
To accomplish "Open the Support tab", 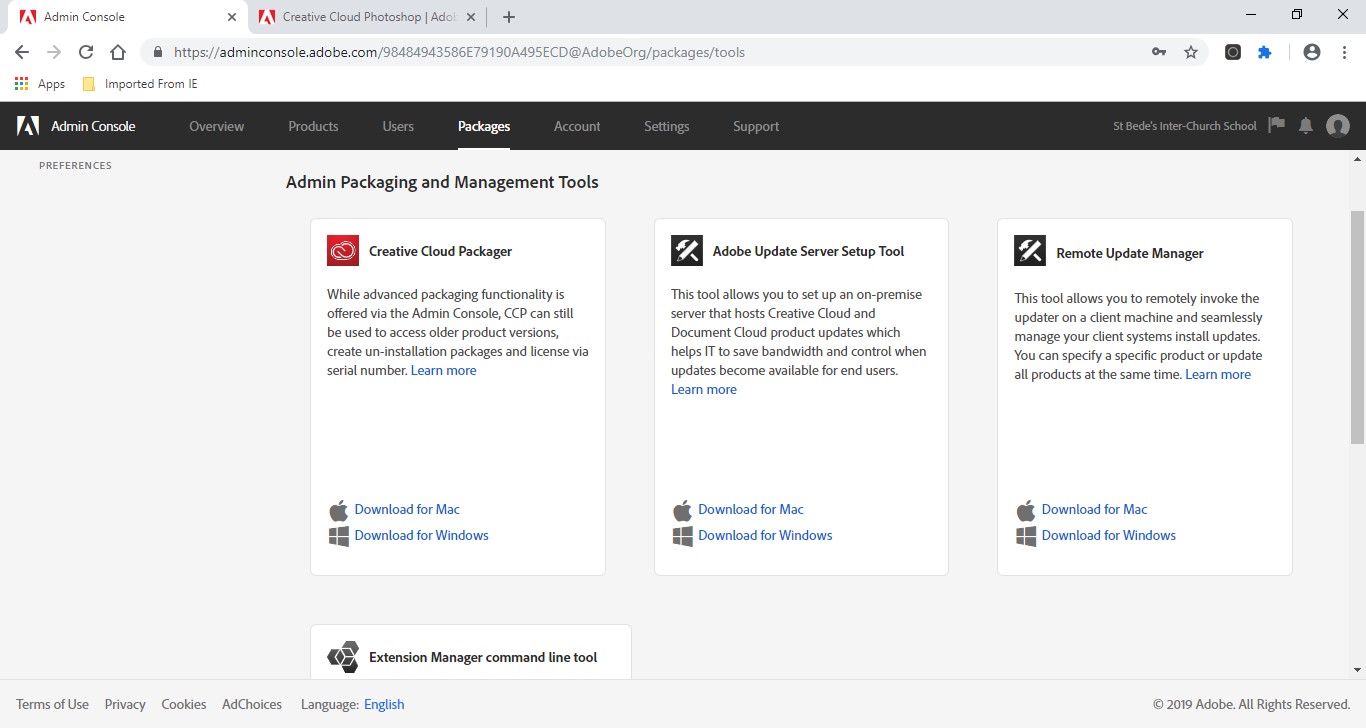I will (x=756, y=126).
